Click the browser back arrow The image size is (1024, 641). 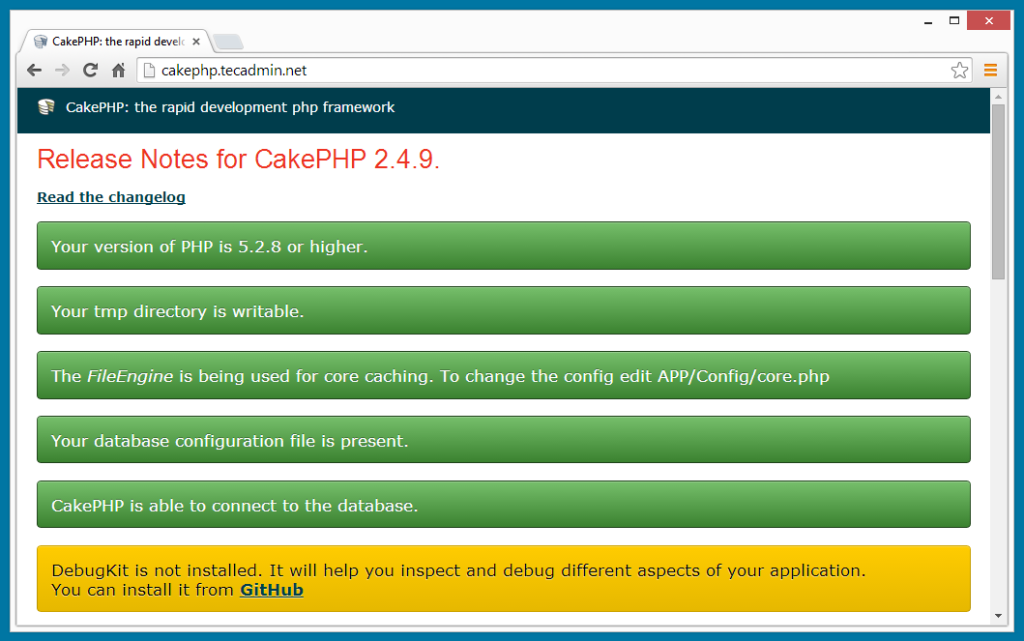(34, 70)
